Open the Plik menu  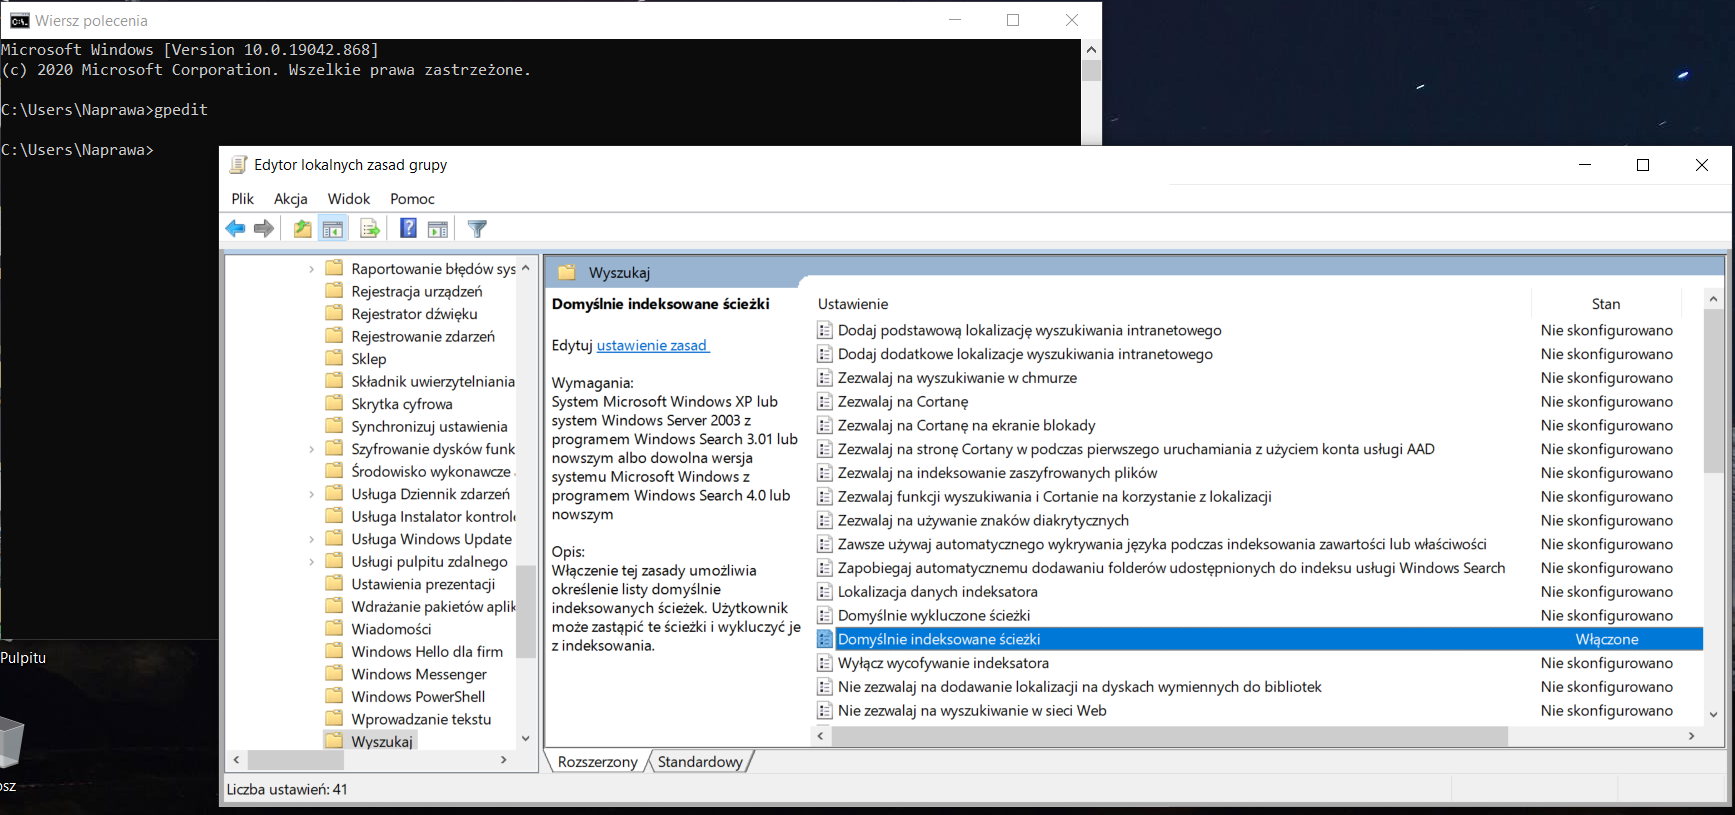point(243,199)
